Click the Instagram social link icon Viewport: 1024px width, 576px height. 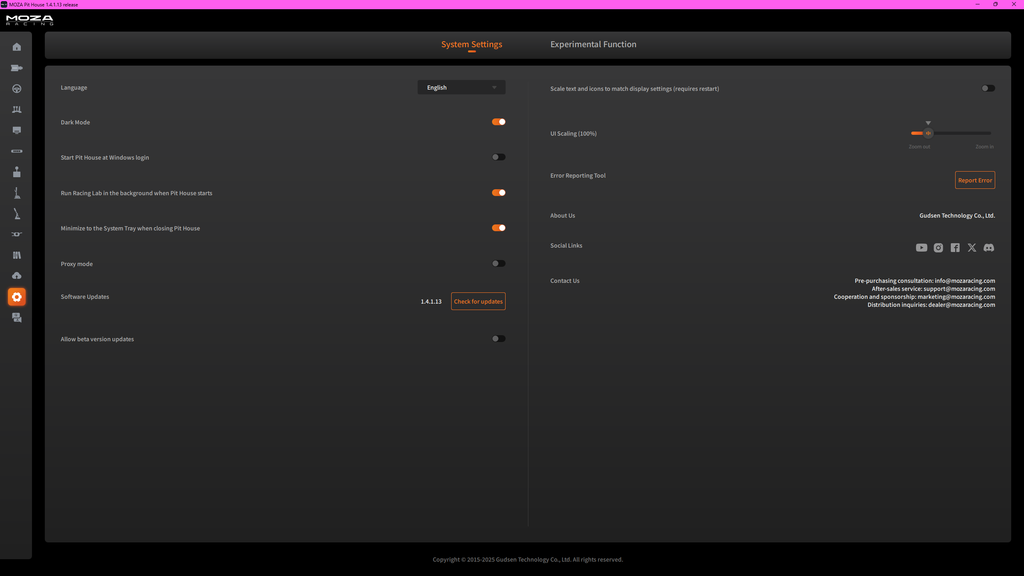click(x=938, y=248)
